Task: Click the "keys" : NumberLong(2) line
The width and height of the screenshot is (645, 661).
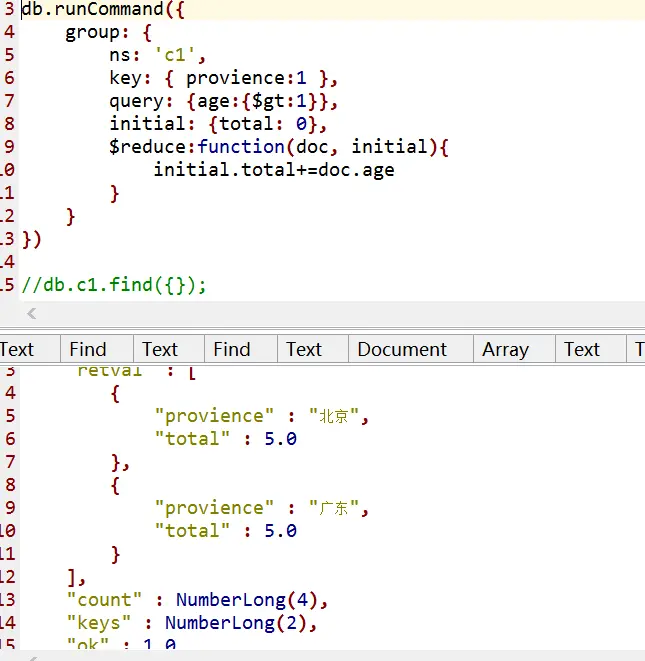Action: point(192,623)
